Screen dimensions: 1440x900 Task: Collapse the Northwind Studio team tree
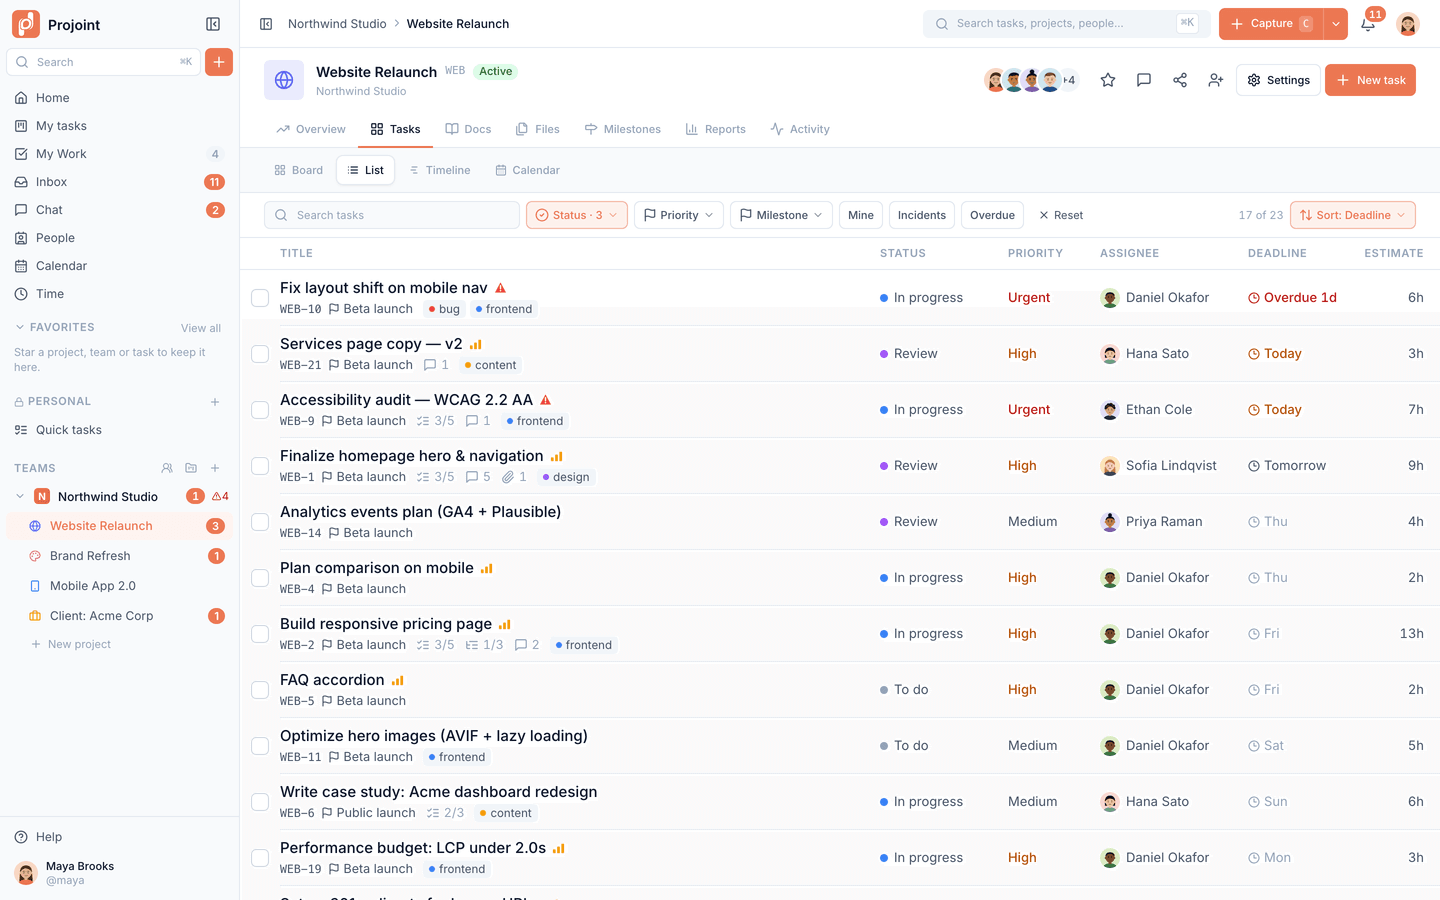(20, 496)
